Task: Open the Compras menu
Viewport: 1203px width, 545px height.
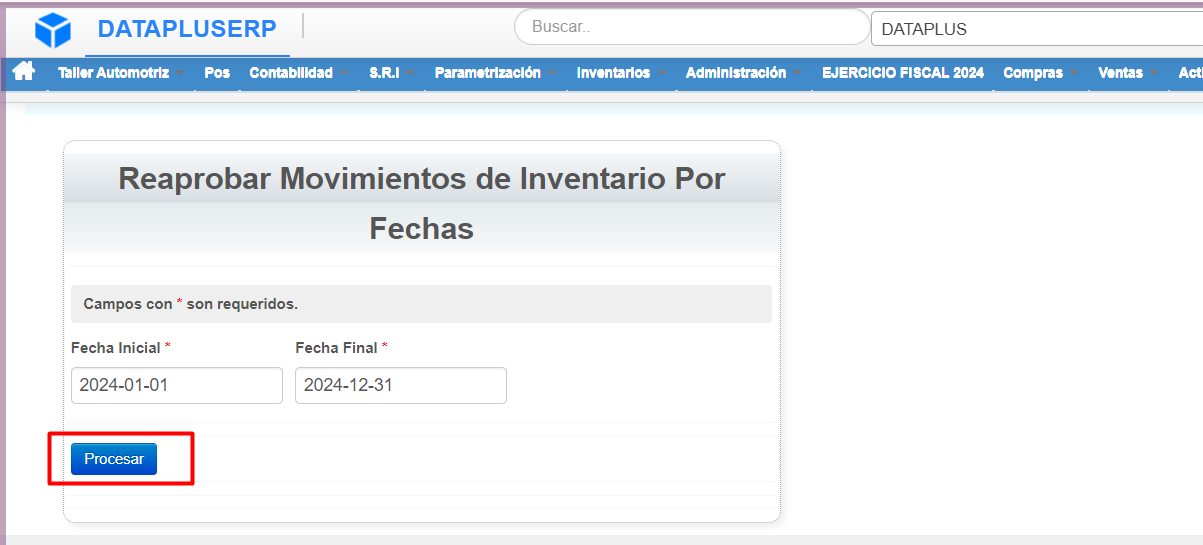Action: 1040,73
